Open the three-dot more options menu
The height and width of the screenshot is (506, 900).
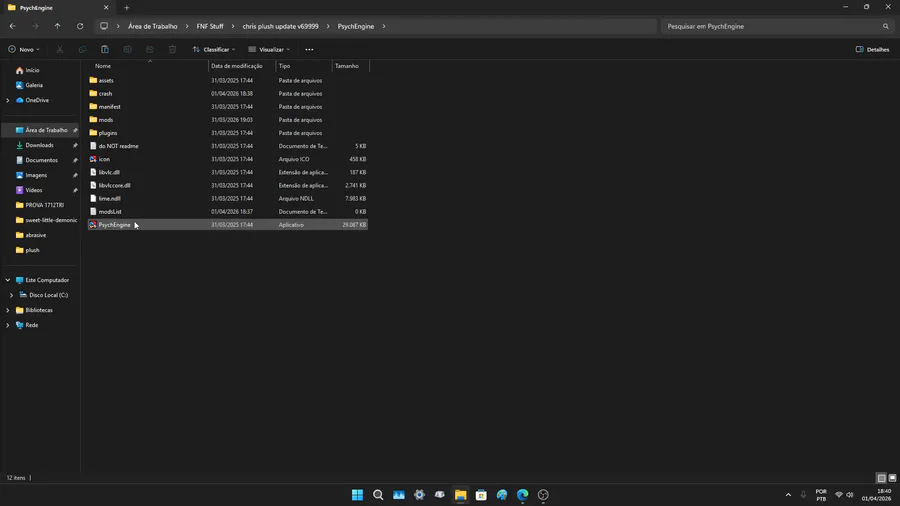click(309, 49)
